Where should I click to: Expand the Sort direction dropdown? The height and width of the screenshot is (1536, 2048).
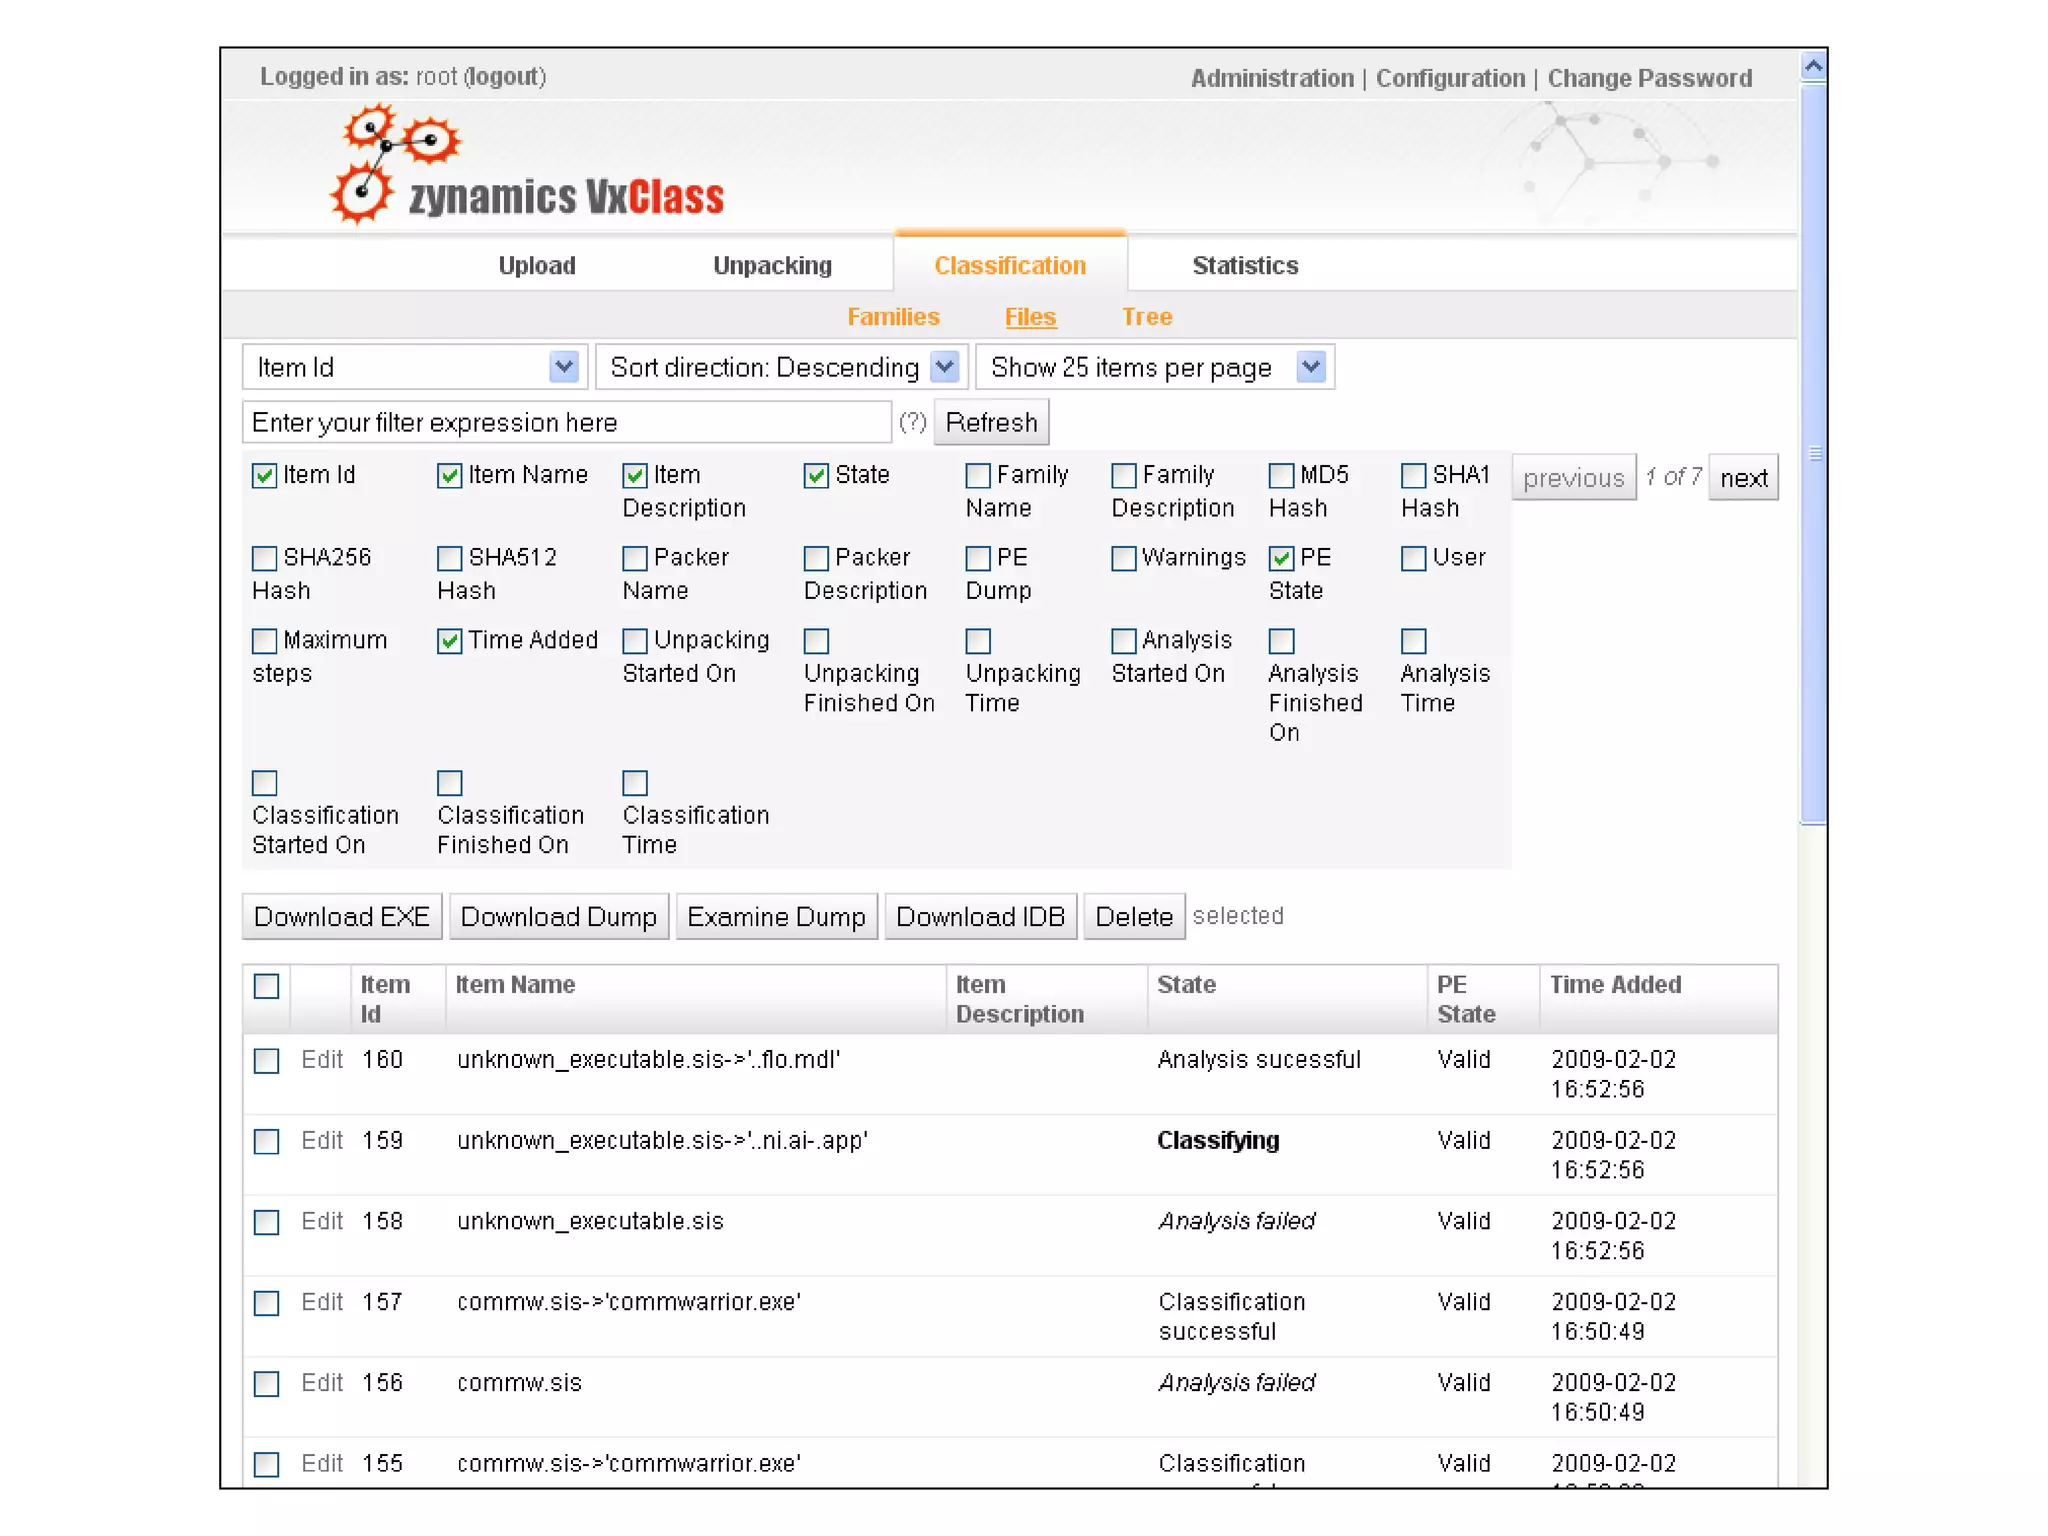click(x=944, y=367)
